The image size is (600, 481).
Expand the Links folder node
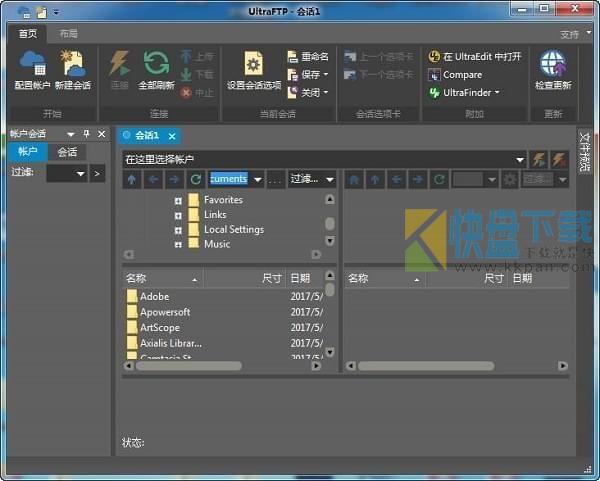178,216
